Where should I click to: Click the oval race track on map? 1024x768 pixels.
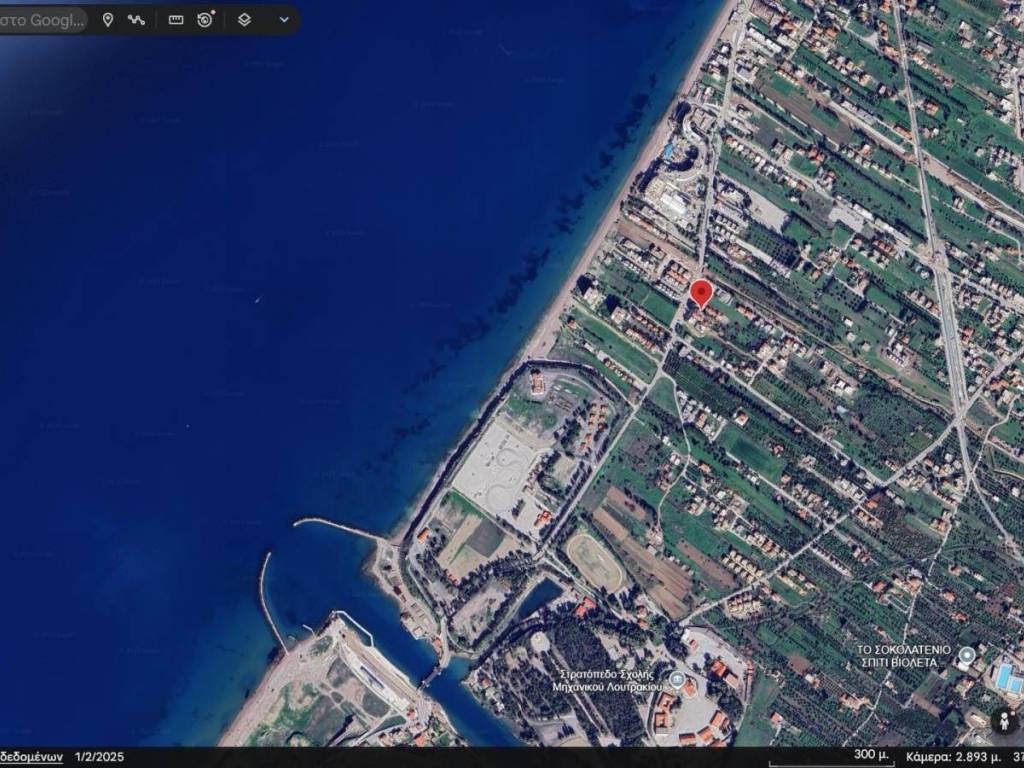[596, 562]
